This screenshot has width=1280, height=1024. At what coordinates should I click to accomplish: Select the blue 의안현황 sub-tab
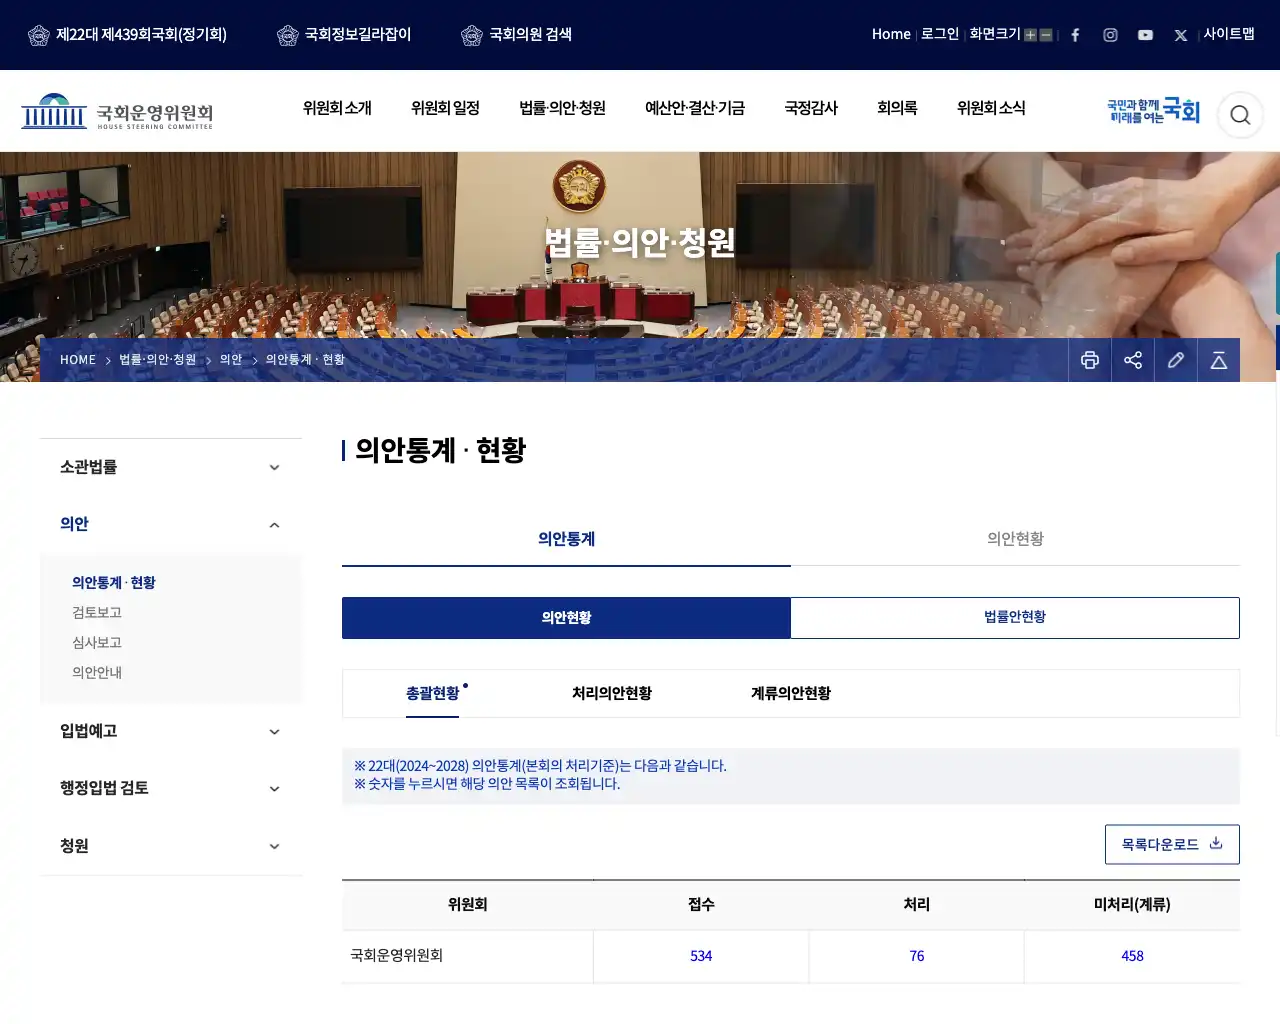point(566,618)
